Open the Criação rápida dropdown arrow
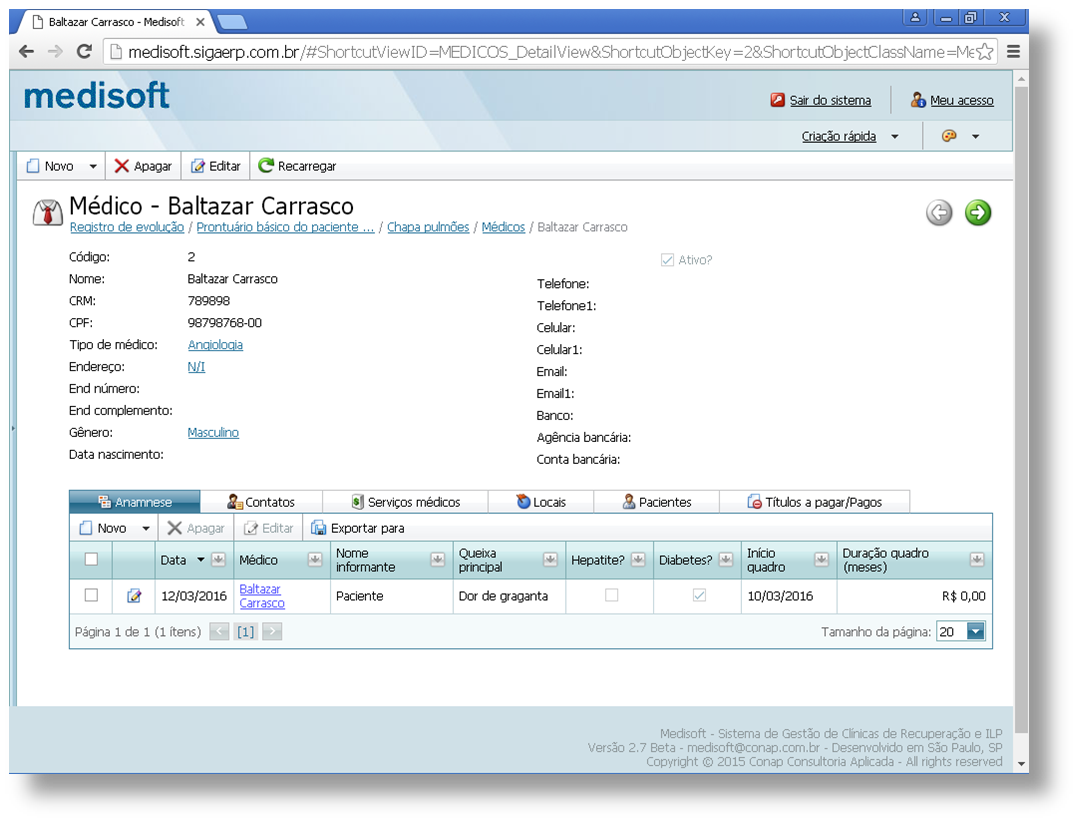 pos(894,137)
